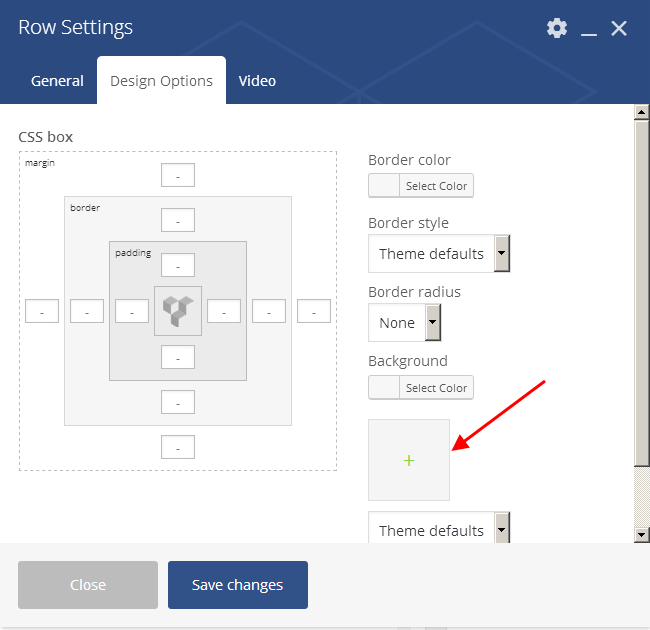Pick a Border color with Select Color
Screen dimensions: 650x630
click(x=421, y=186)
